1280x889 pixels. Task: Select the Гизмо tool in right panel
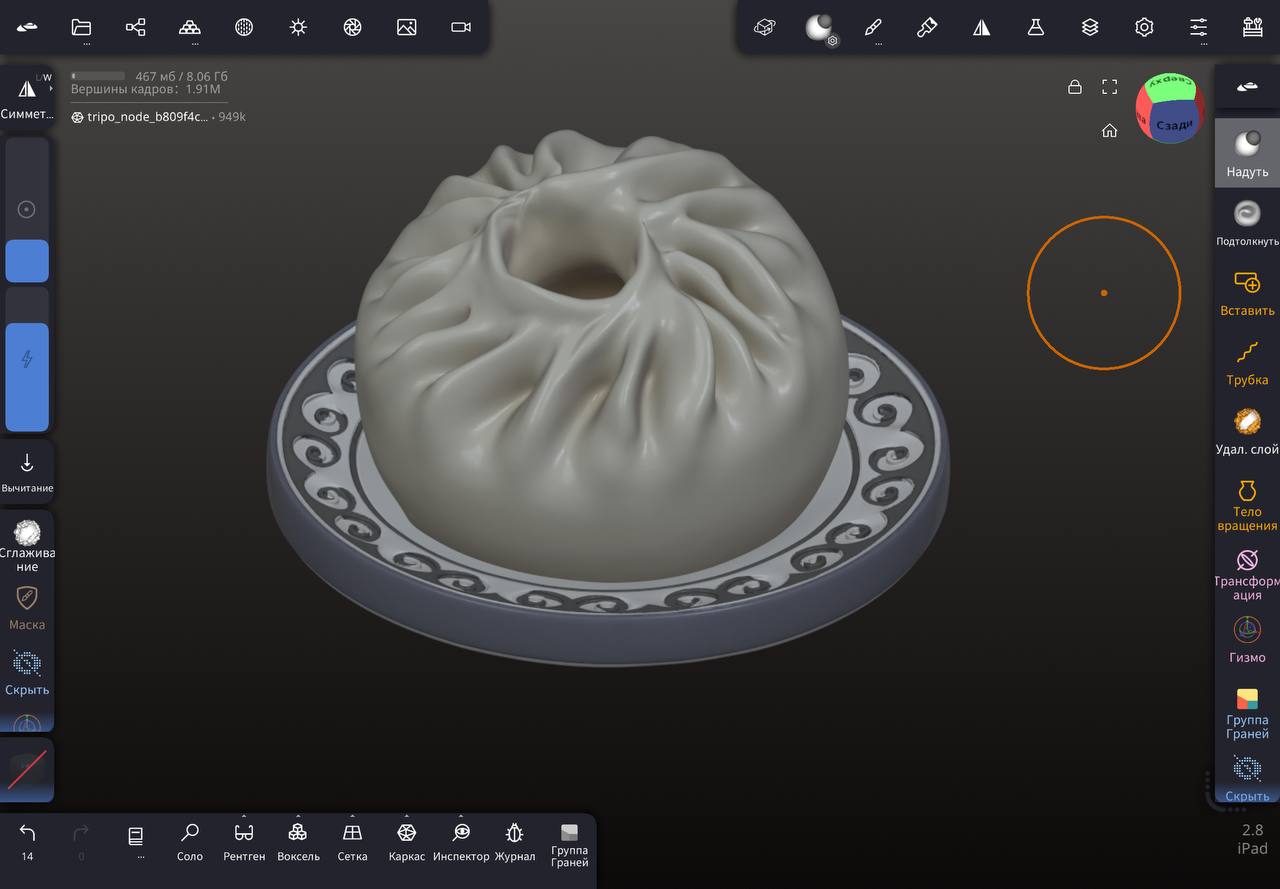point(1247,640)
